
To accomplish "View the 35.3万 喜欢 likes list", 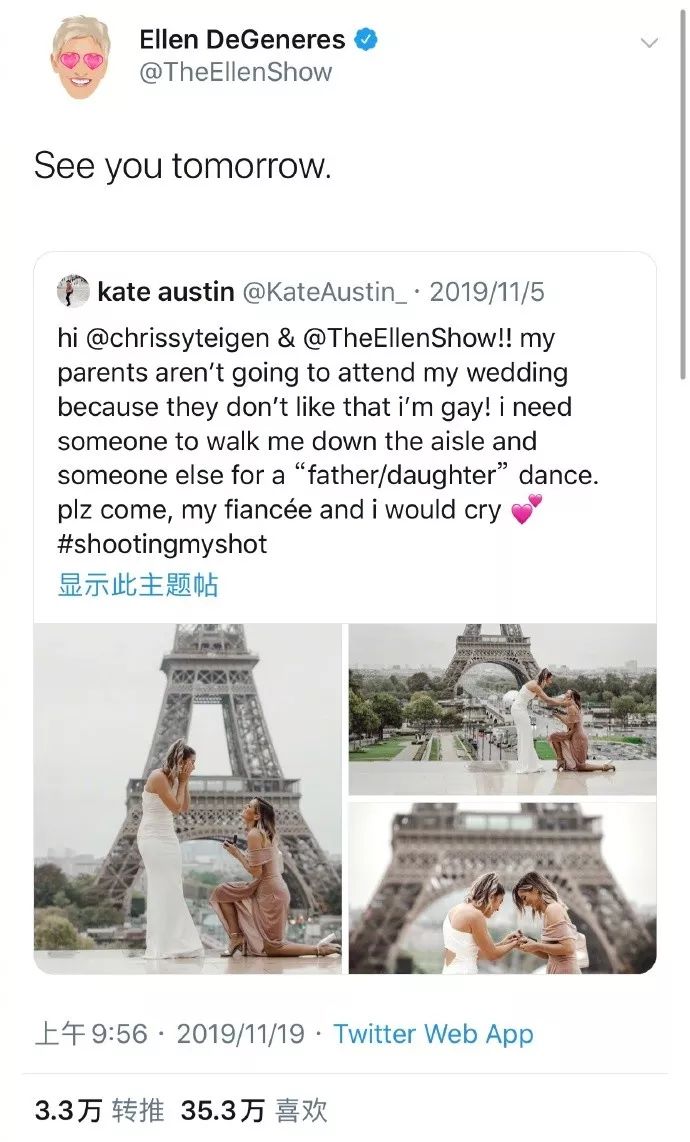I will (254, 1110).
